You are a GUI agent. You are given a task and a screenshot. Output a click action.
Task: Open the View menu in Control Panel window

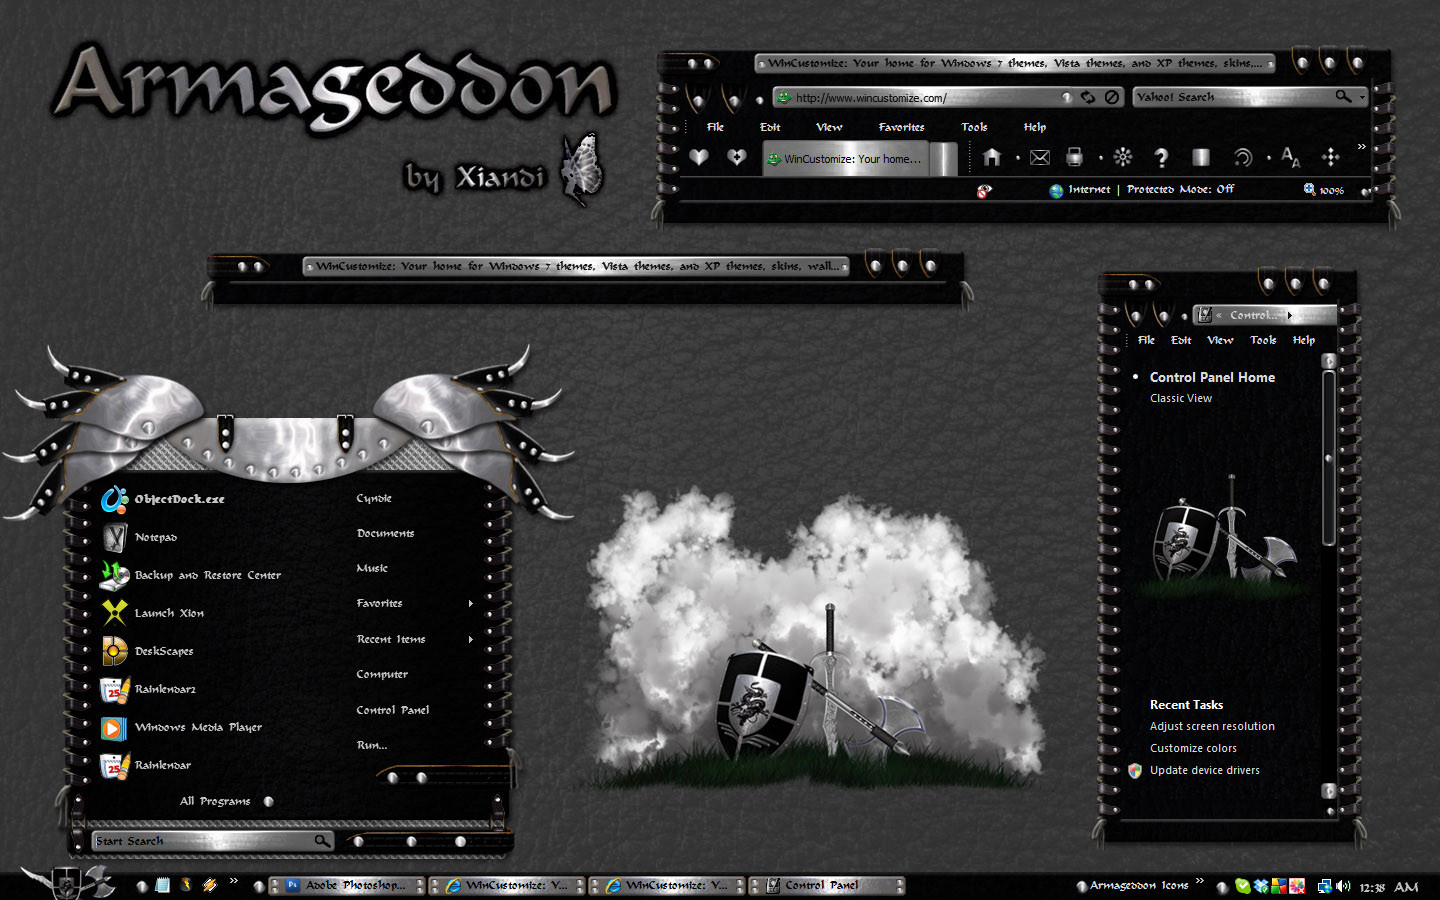point(1220,340)
